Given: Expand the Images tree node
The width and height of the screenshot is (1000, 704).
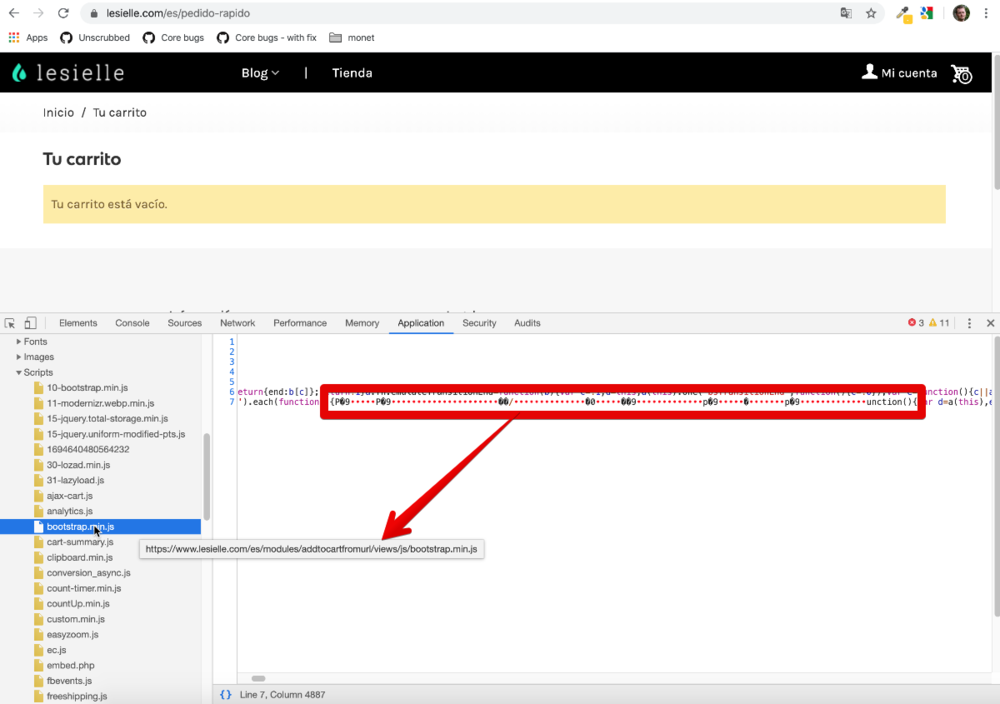Looking at the screenshot, I should [x=19, y=357].
